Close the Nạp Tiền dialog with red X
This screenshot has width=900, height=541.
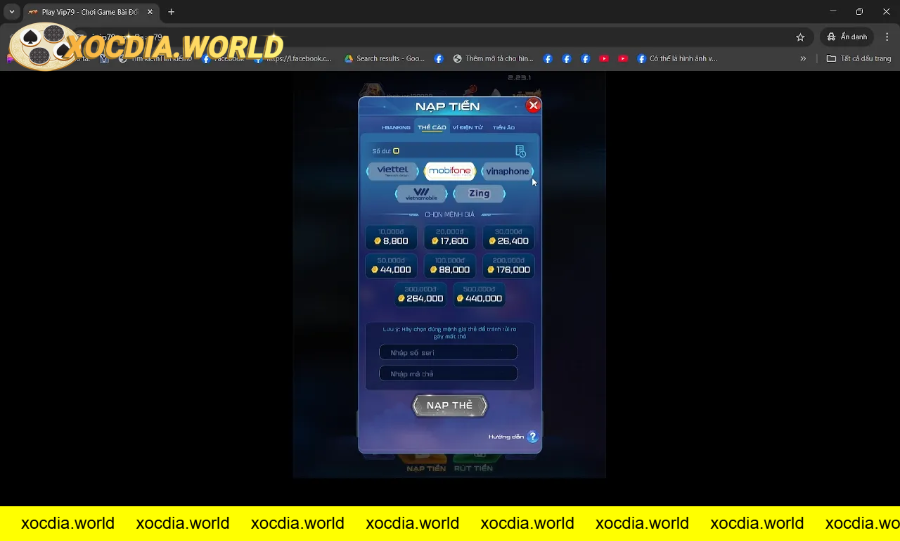point(533,105)
